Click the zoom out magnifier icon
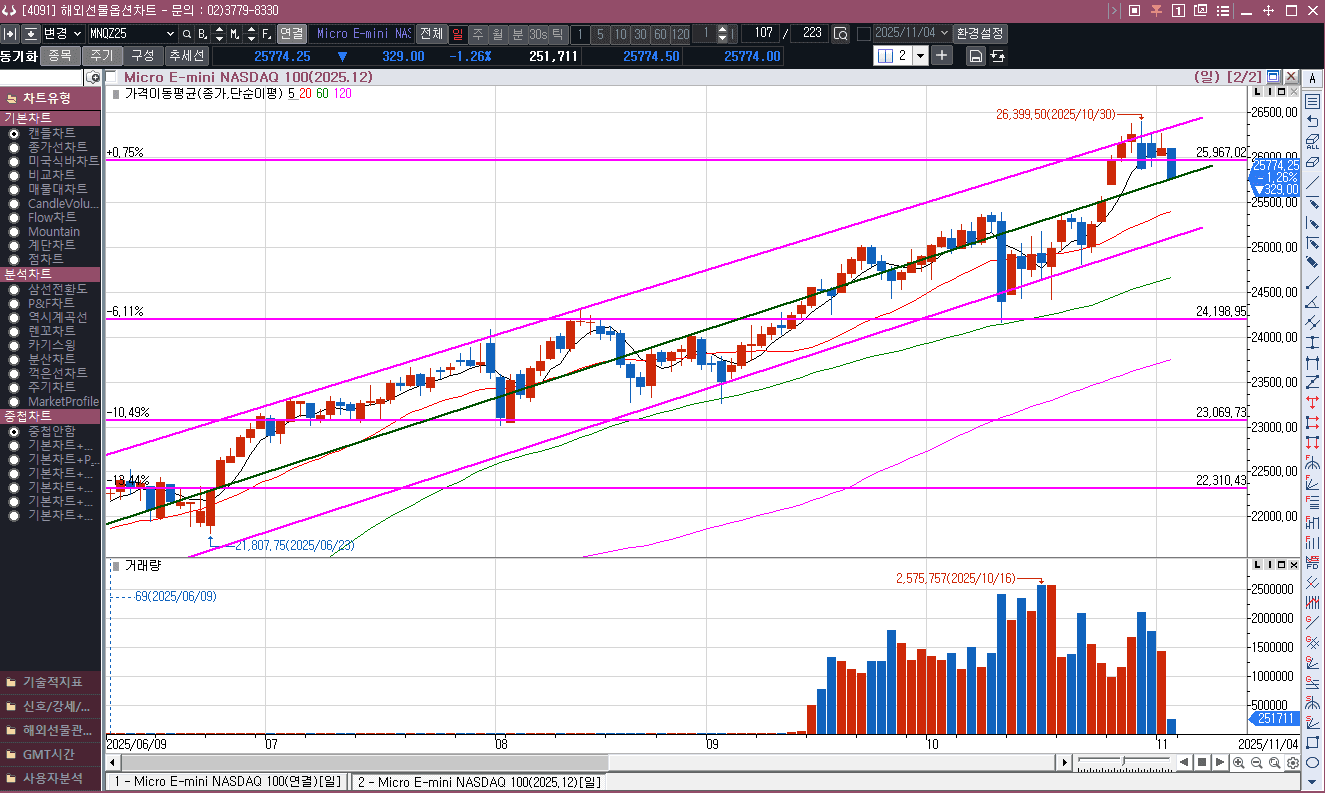This screenshot has height=793, width=1325. 1257,763
